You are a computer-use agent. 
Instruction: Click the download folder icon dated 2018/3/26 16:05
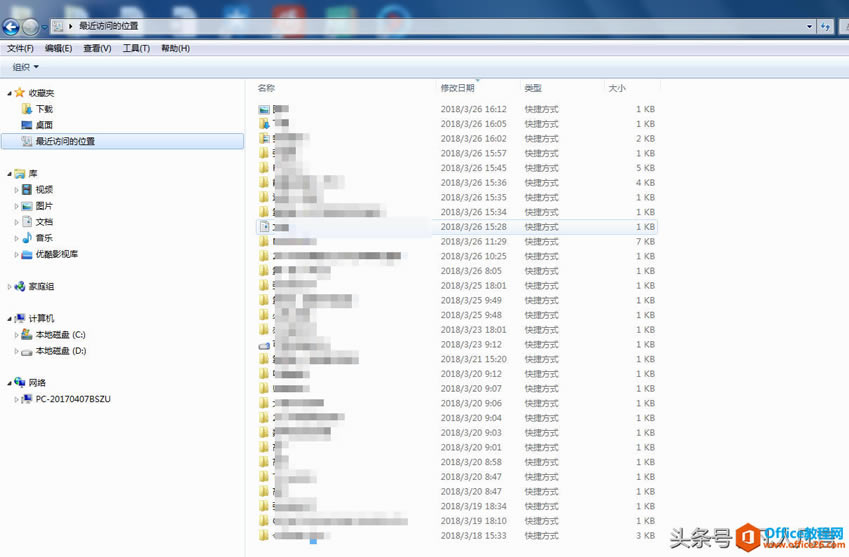264,123
